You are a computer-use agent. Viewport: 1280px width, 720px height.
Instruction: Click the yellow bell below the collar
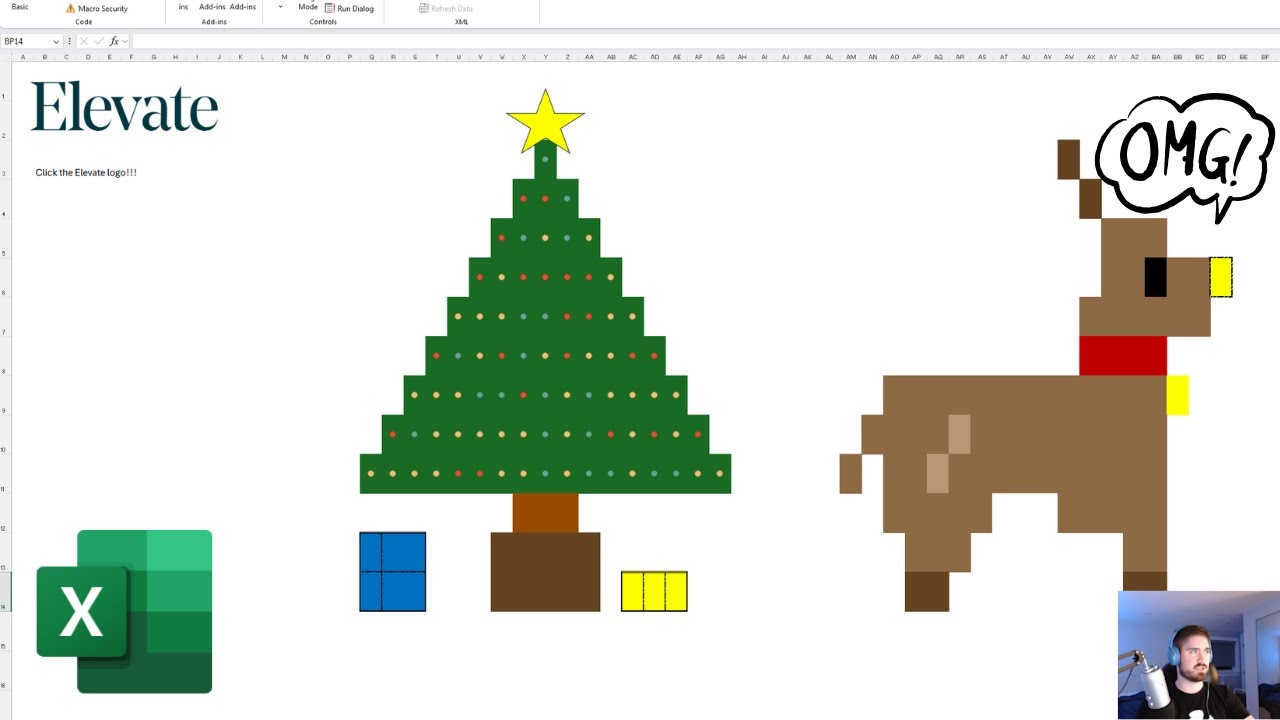1177,395
